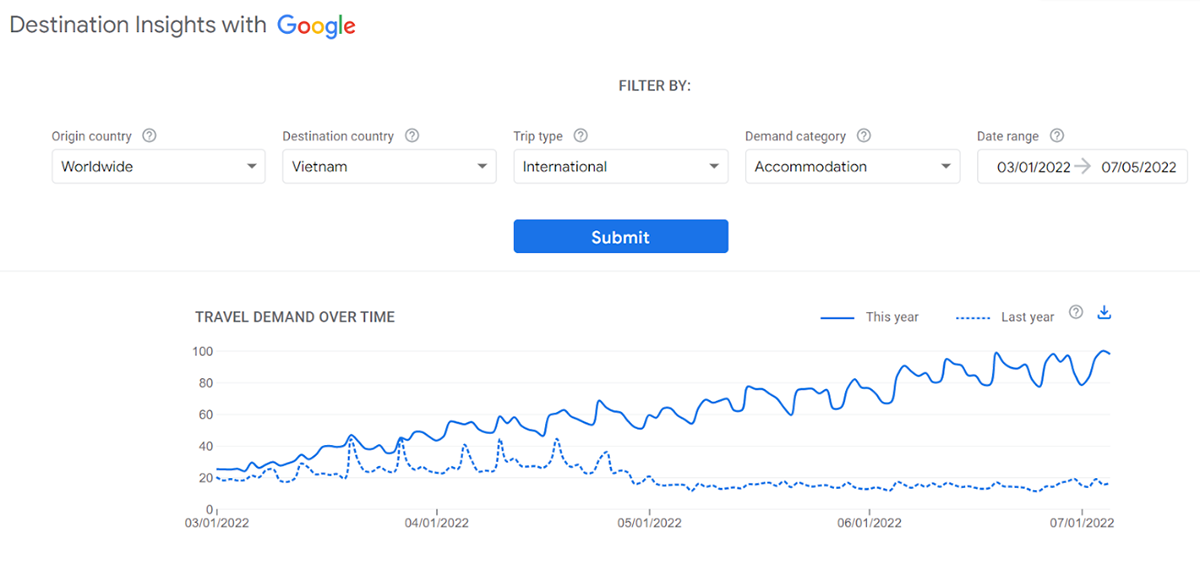Click the help icon beside Origin country
The height and width of the screenshot is (566, 1200).
[x=149, y=136]
